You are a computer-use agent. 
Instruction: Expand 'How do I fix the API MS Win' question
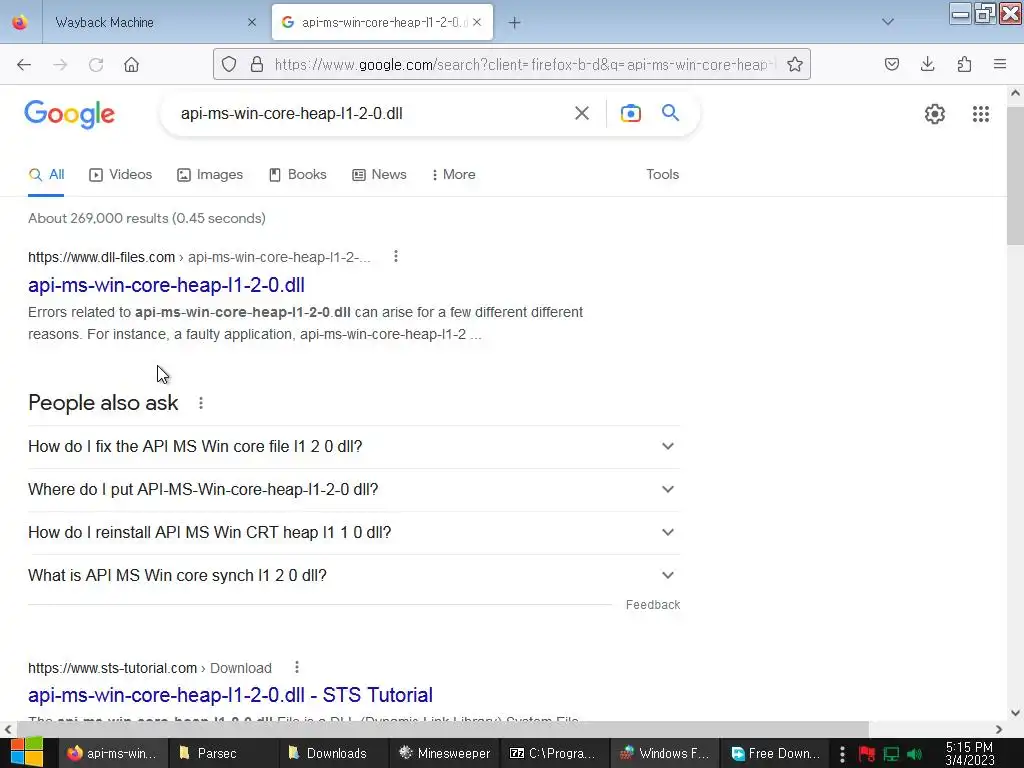click(353, 447)
